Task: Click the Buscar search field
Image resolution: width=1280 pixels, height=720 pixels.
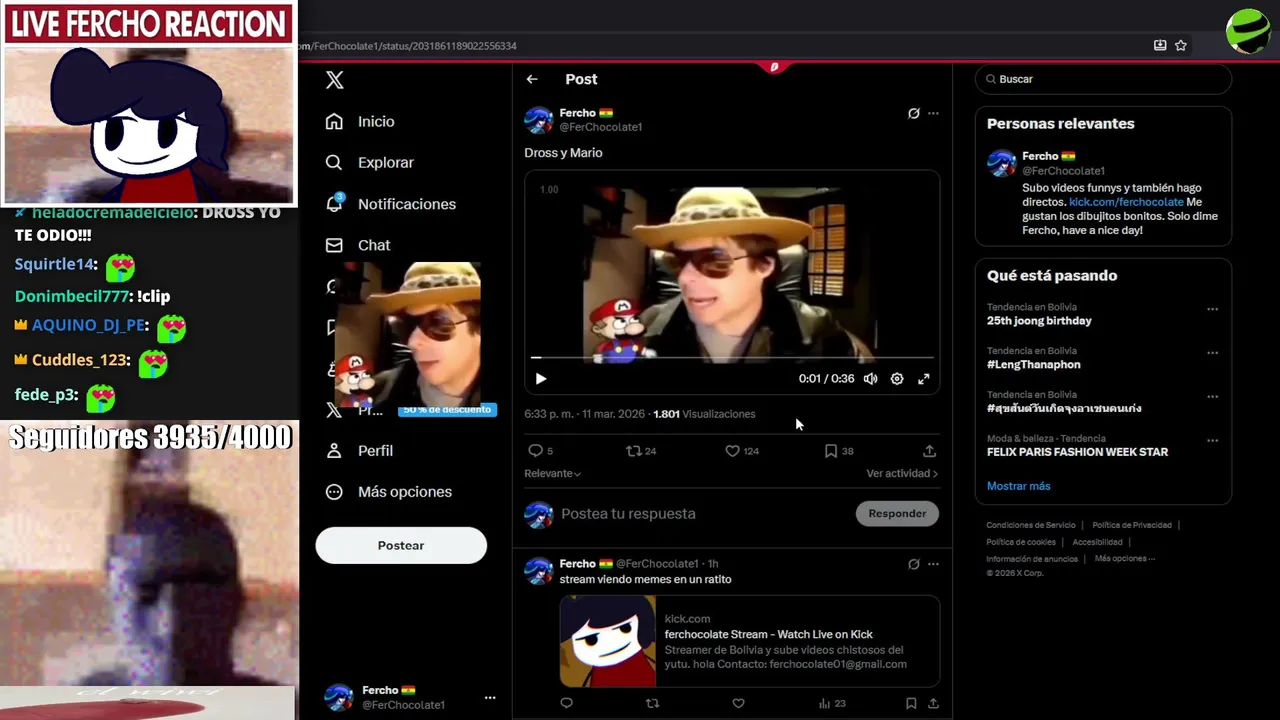Action: click(x=1103, y=79)
